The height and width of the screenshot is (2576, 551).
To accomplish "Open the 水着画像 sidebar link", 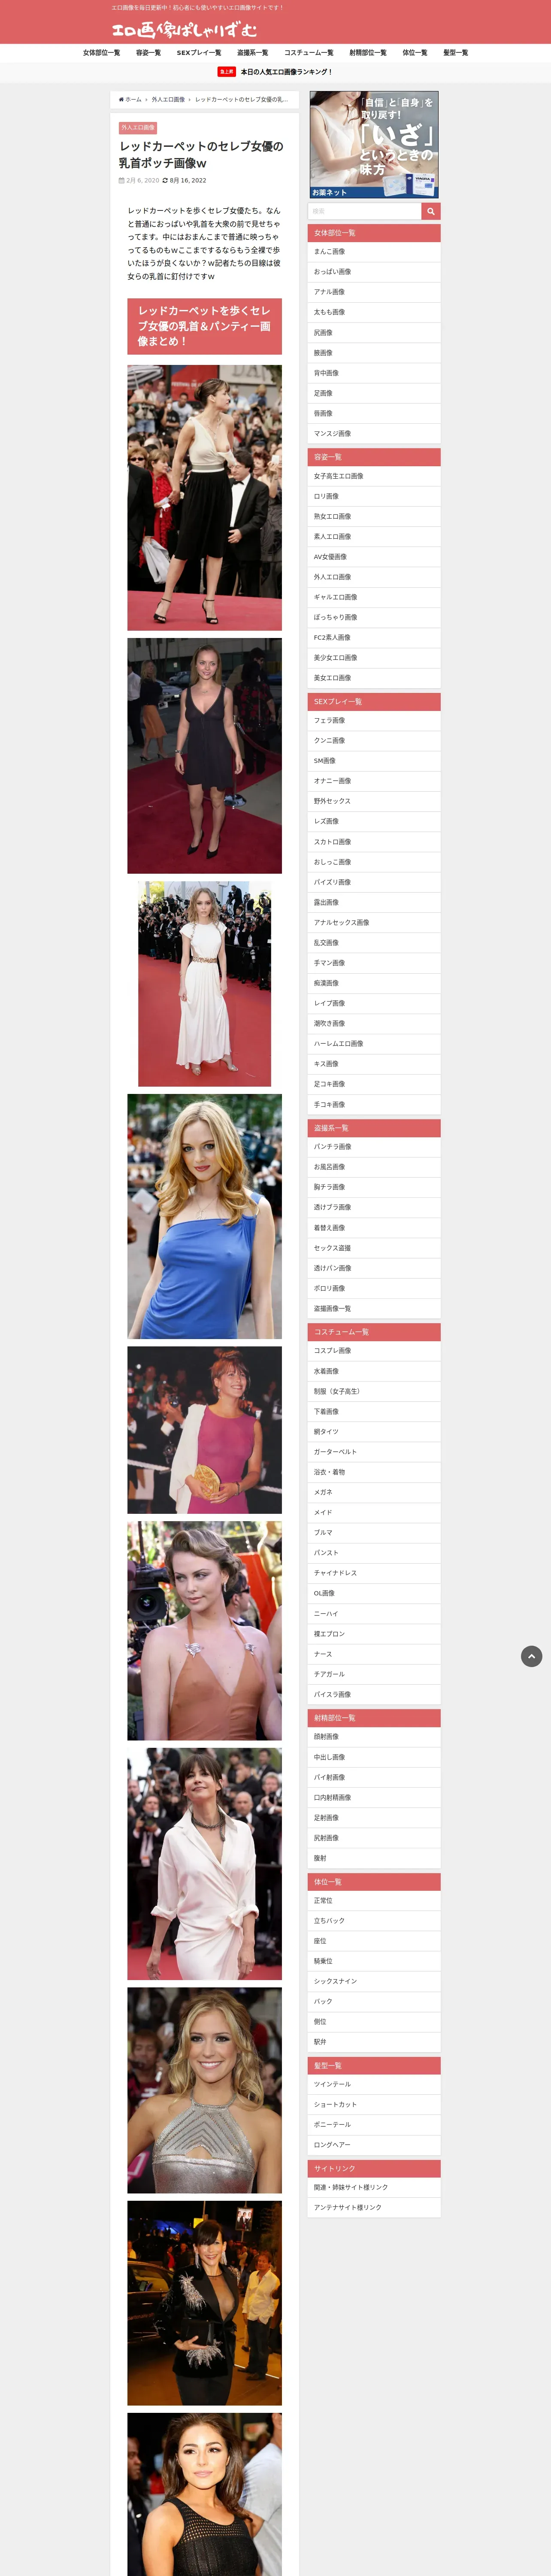I will [x=374, y=1371].
